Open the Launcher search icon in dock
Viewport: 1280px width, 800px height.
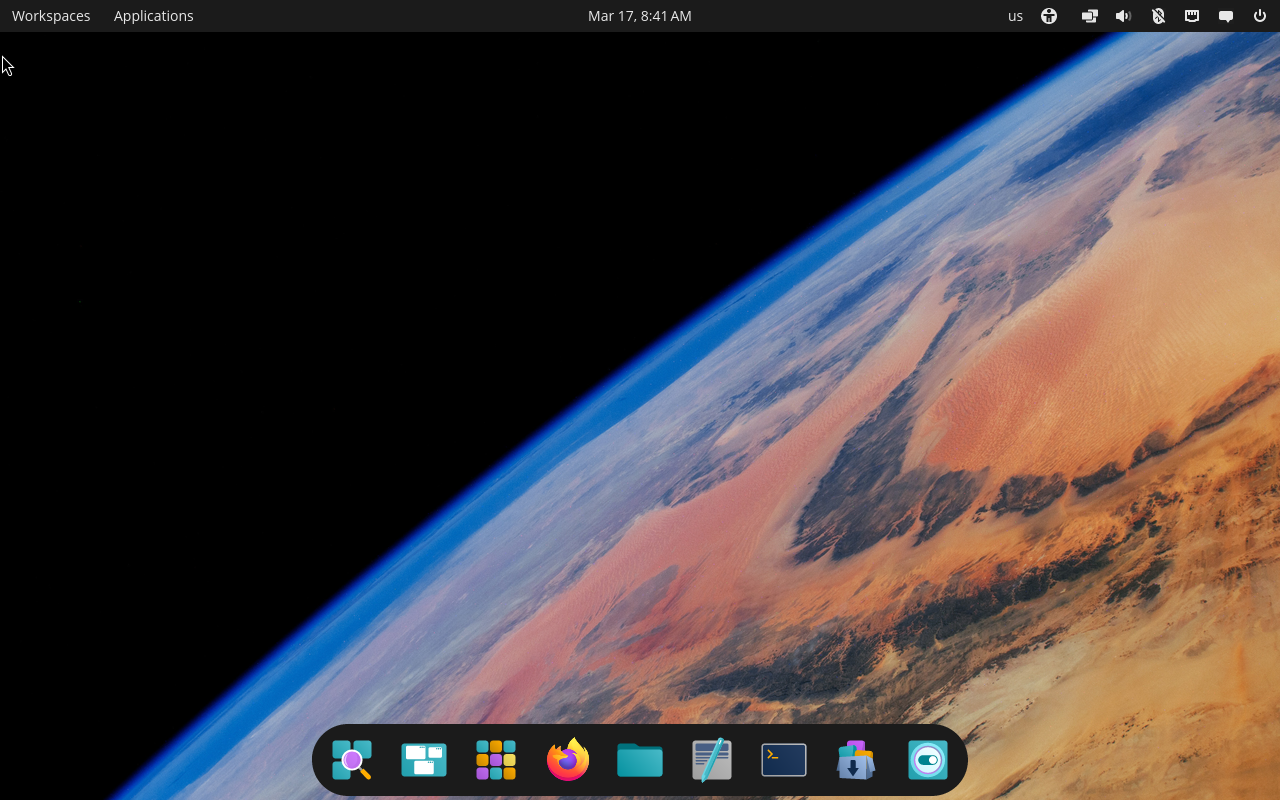pos(352,760)
